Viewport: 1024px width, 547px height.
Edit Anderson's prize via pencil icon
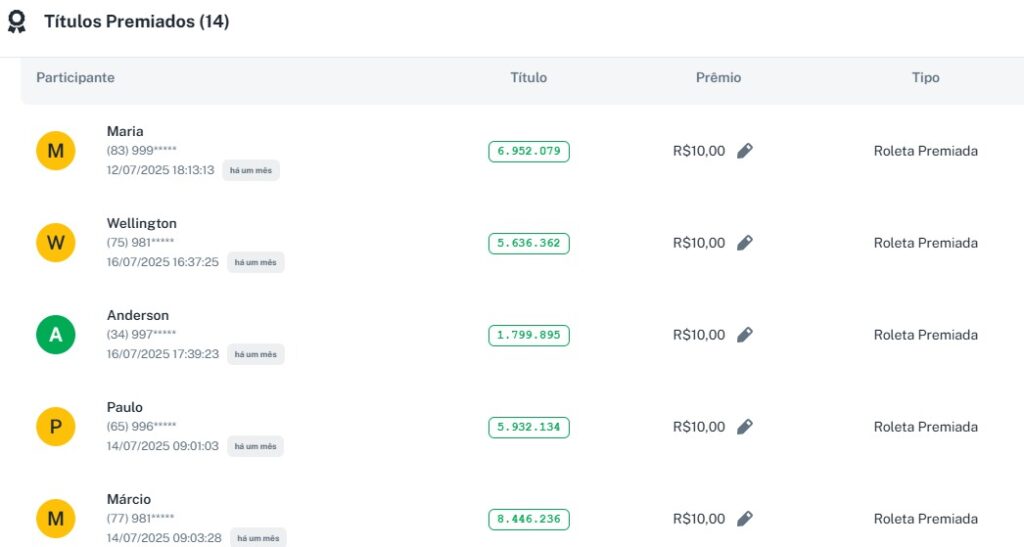click(744, 335)
